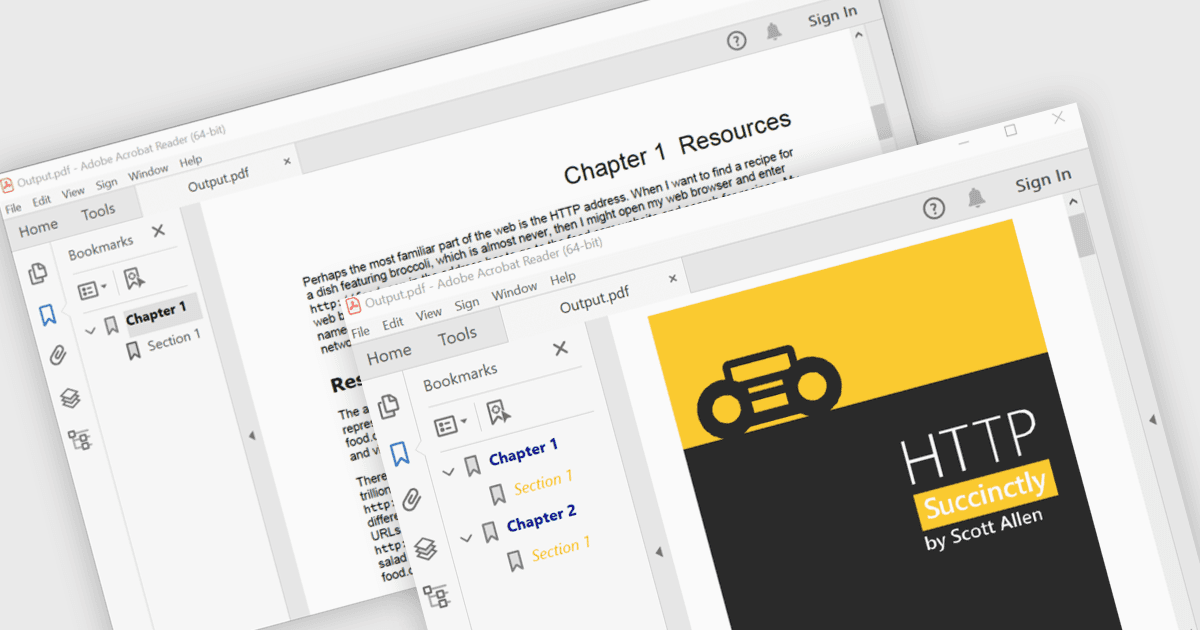Open File menu in front window

click(x=360, y=331)
